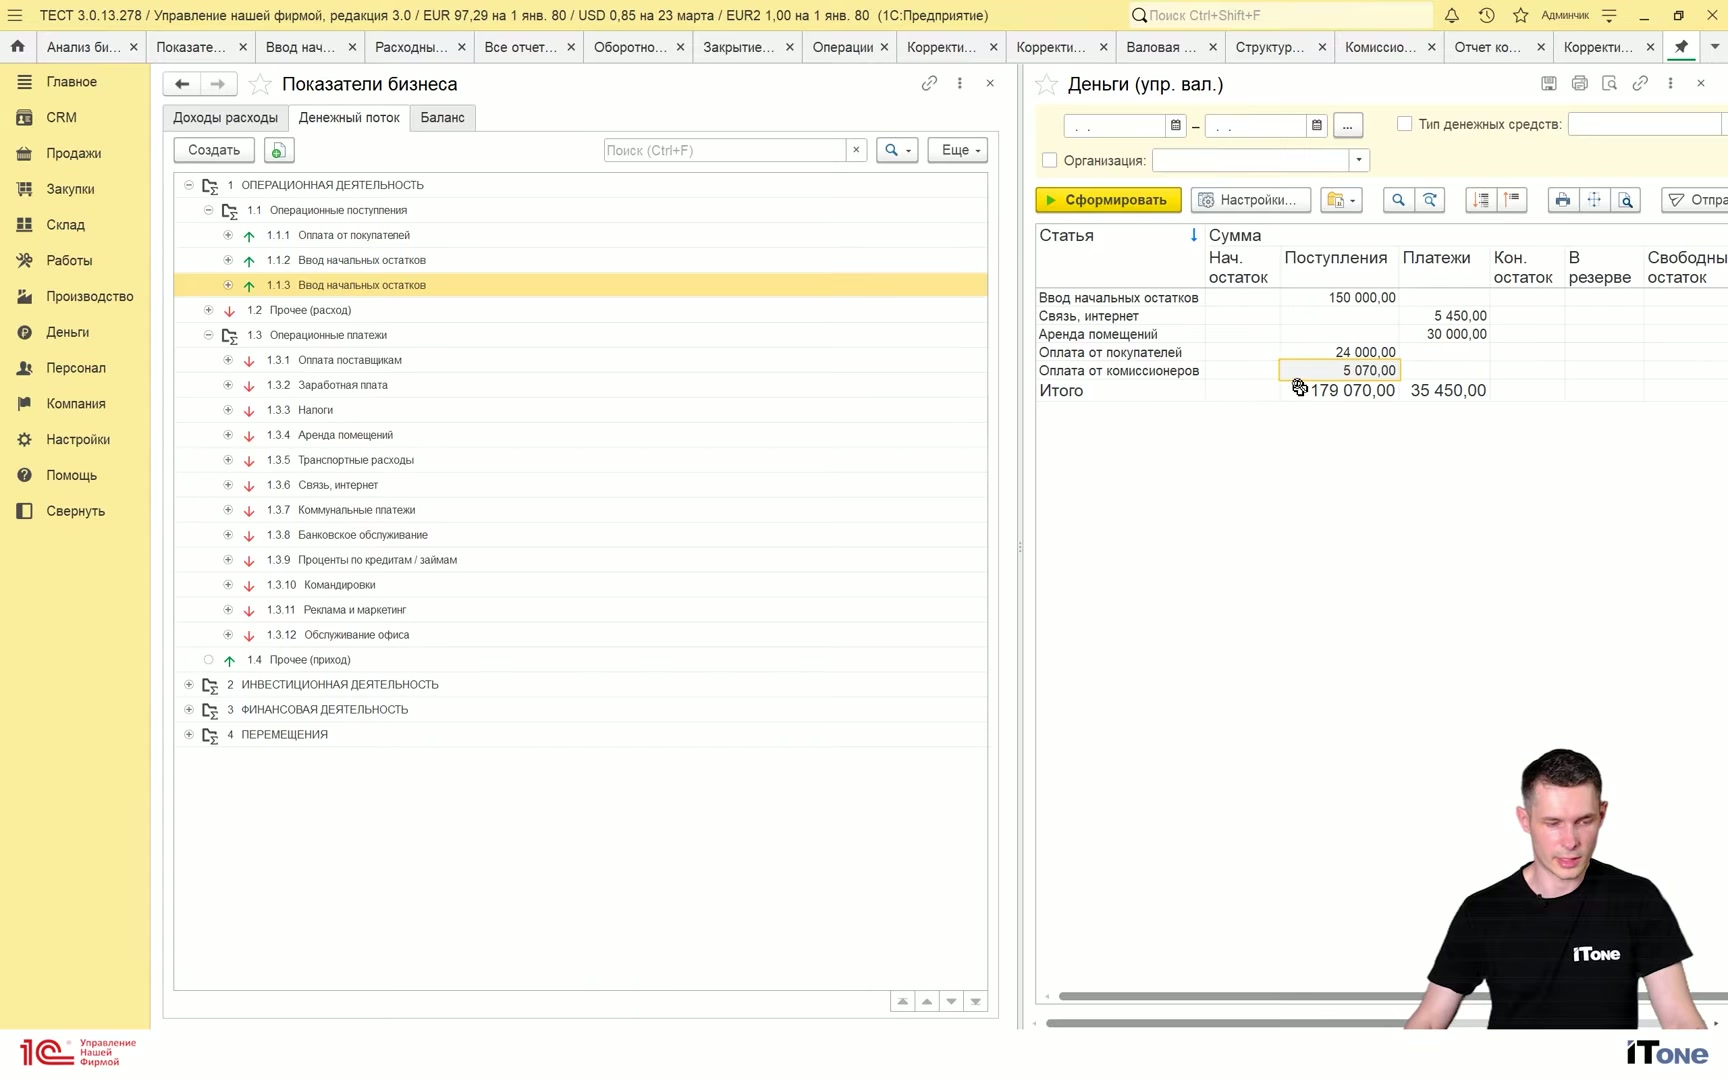Click the favorites star next to Показатели бизнеса

click(x=259, y=84)
